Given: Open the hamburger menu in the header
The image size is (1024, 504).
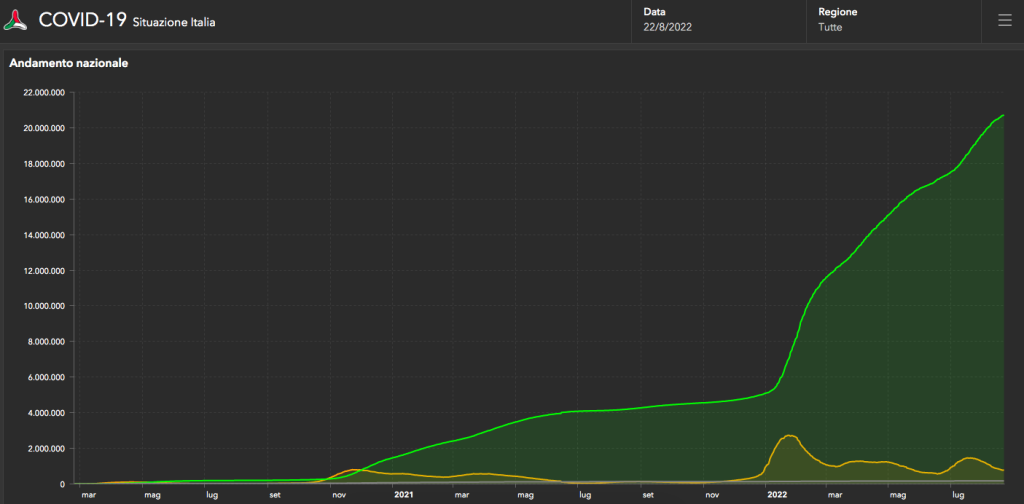Looking at the screenshot, I should pyautogui.click(x=1004, y=20).
